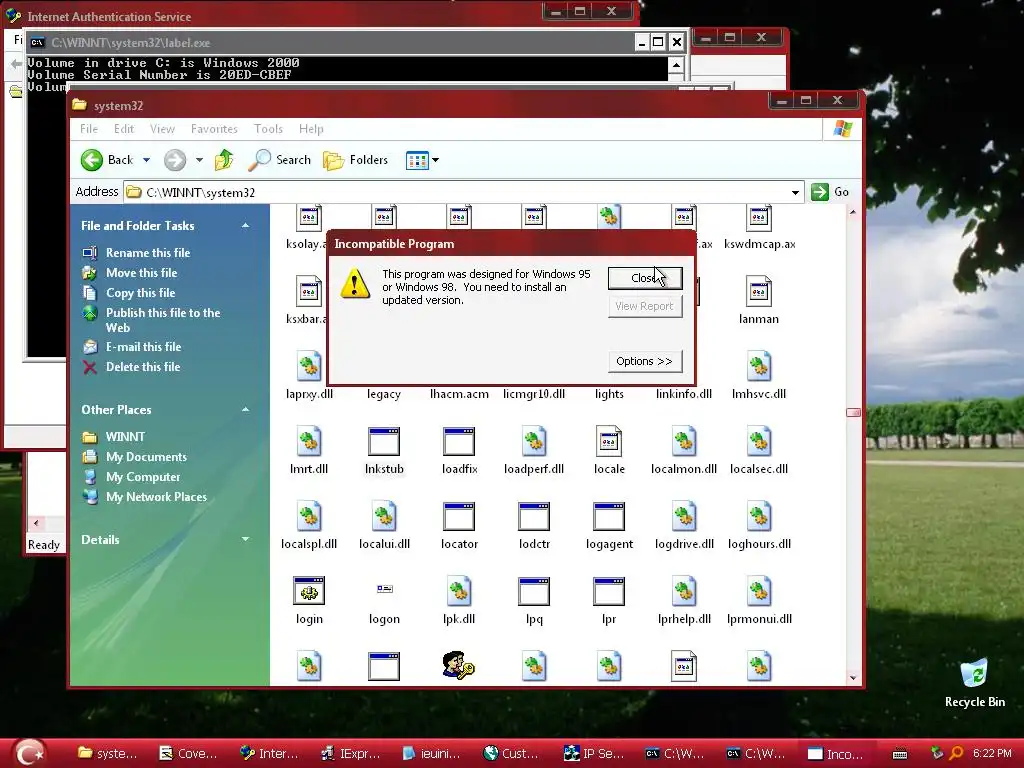Image resolution: width=1024 pixels, height=768 pixels.
Task: Select the logagent file icon
Action: [x=609, y=517]
